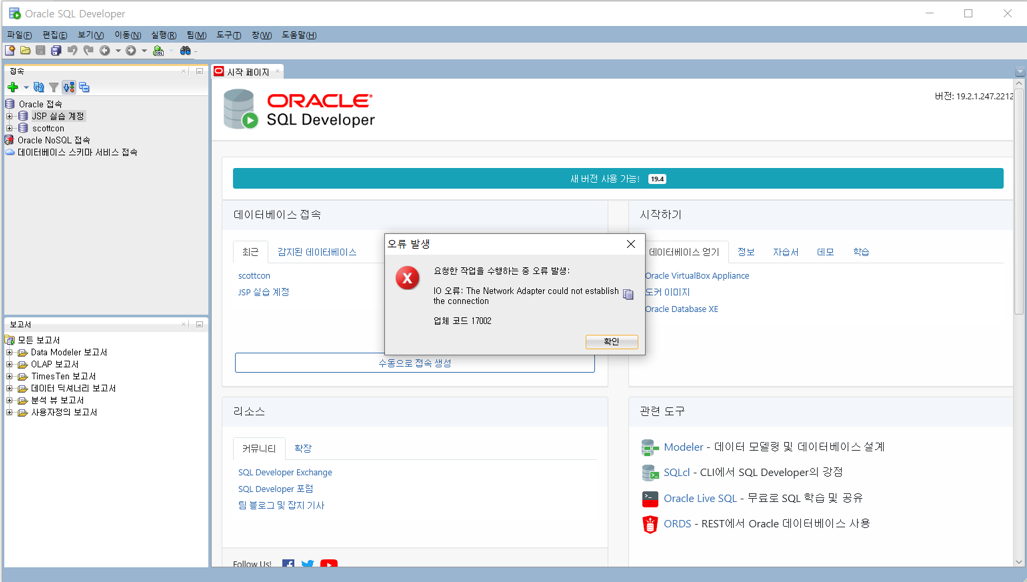Click the Back navigation circle icon
The image size is (1027, 582).
tap(105, 50)
